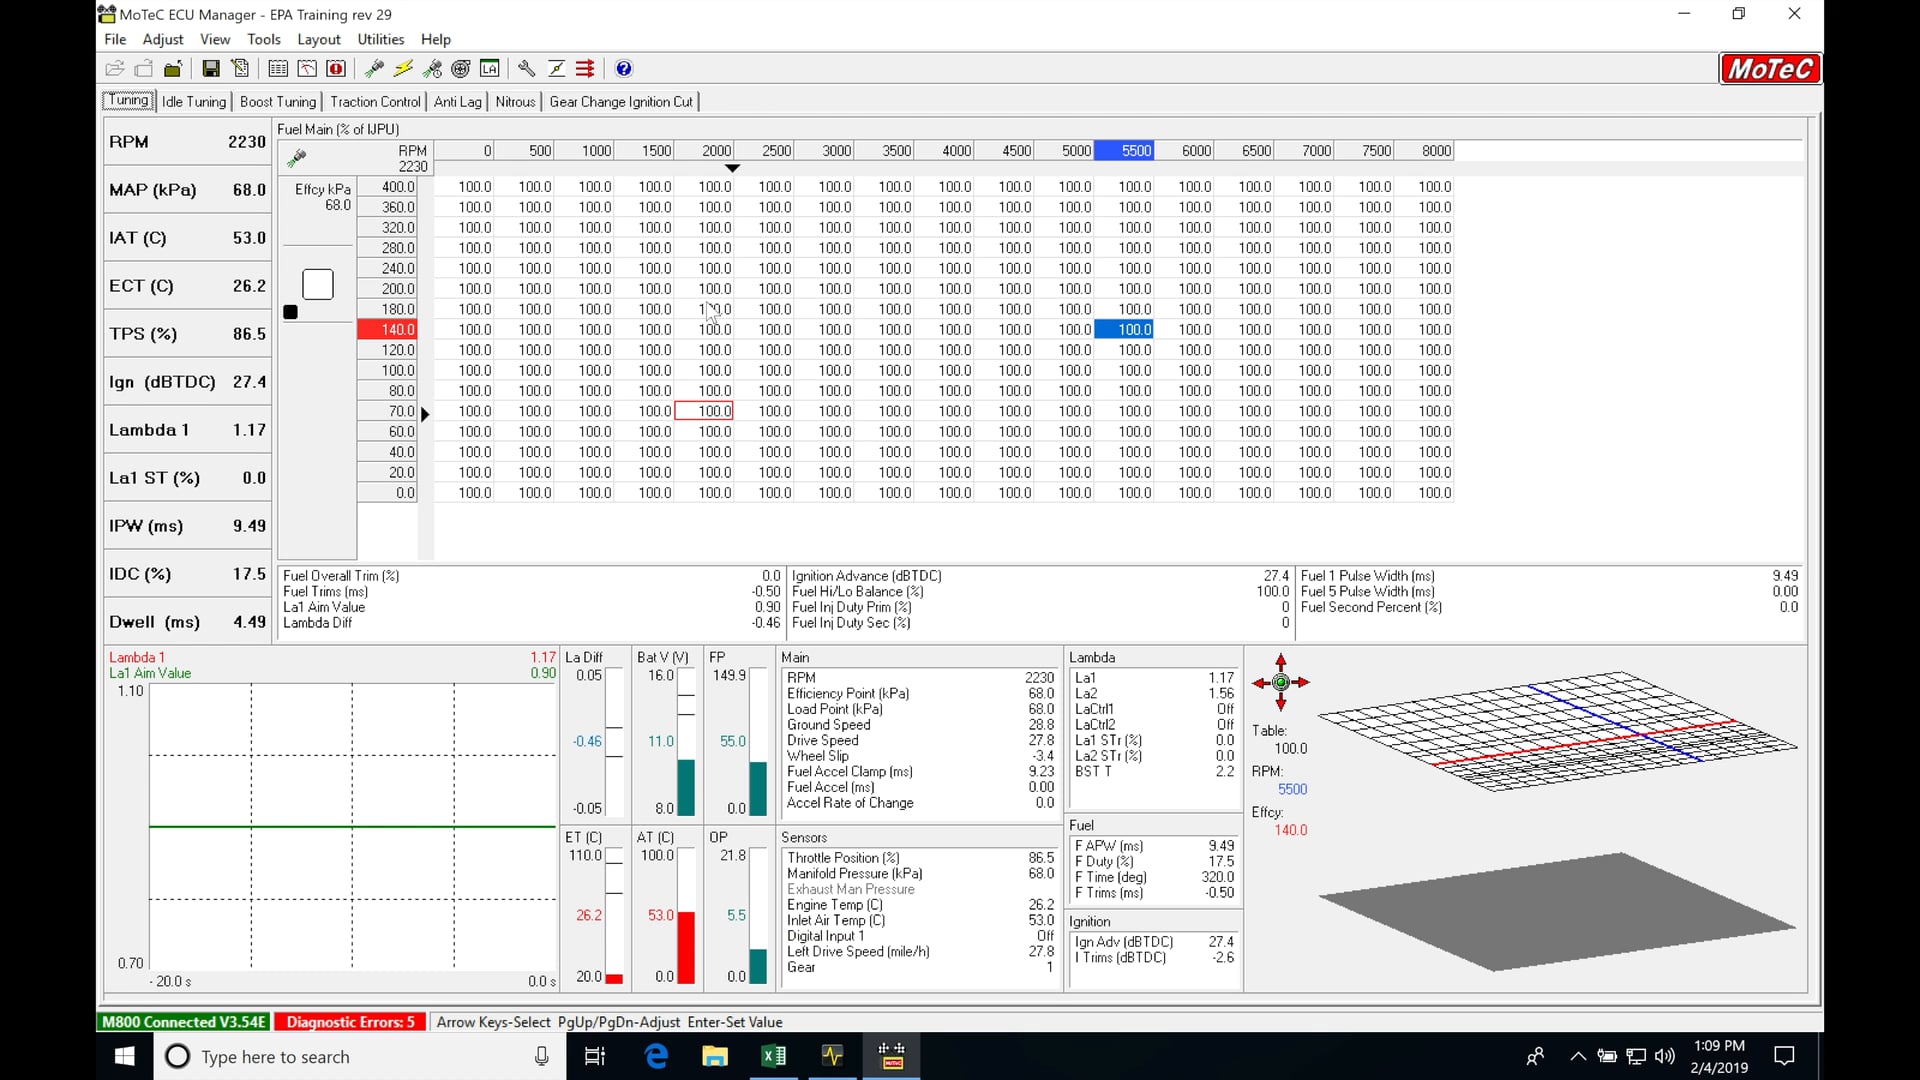
Task: Click the turbo boost gear icon
Action: pos(460,68)
